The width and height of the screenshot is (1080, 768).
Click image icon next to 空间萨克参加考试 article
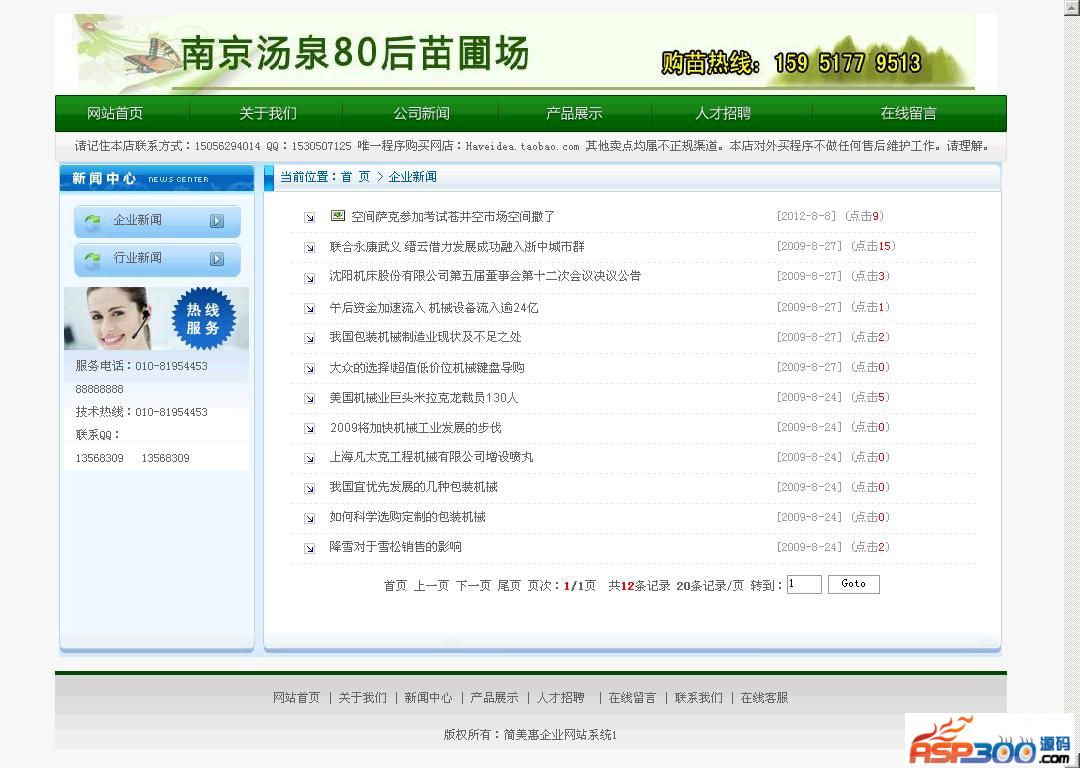(x=338, y=216)
